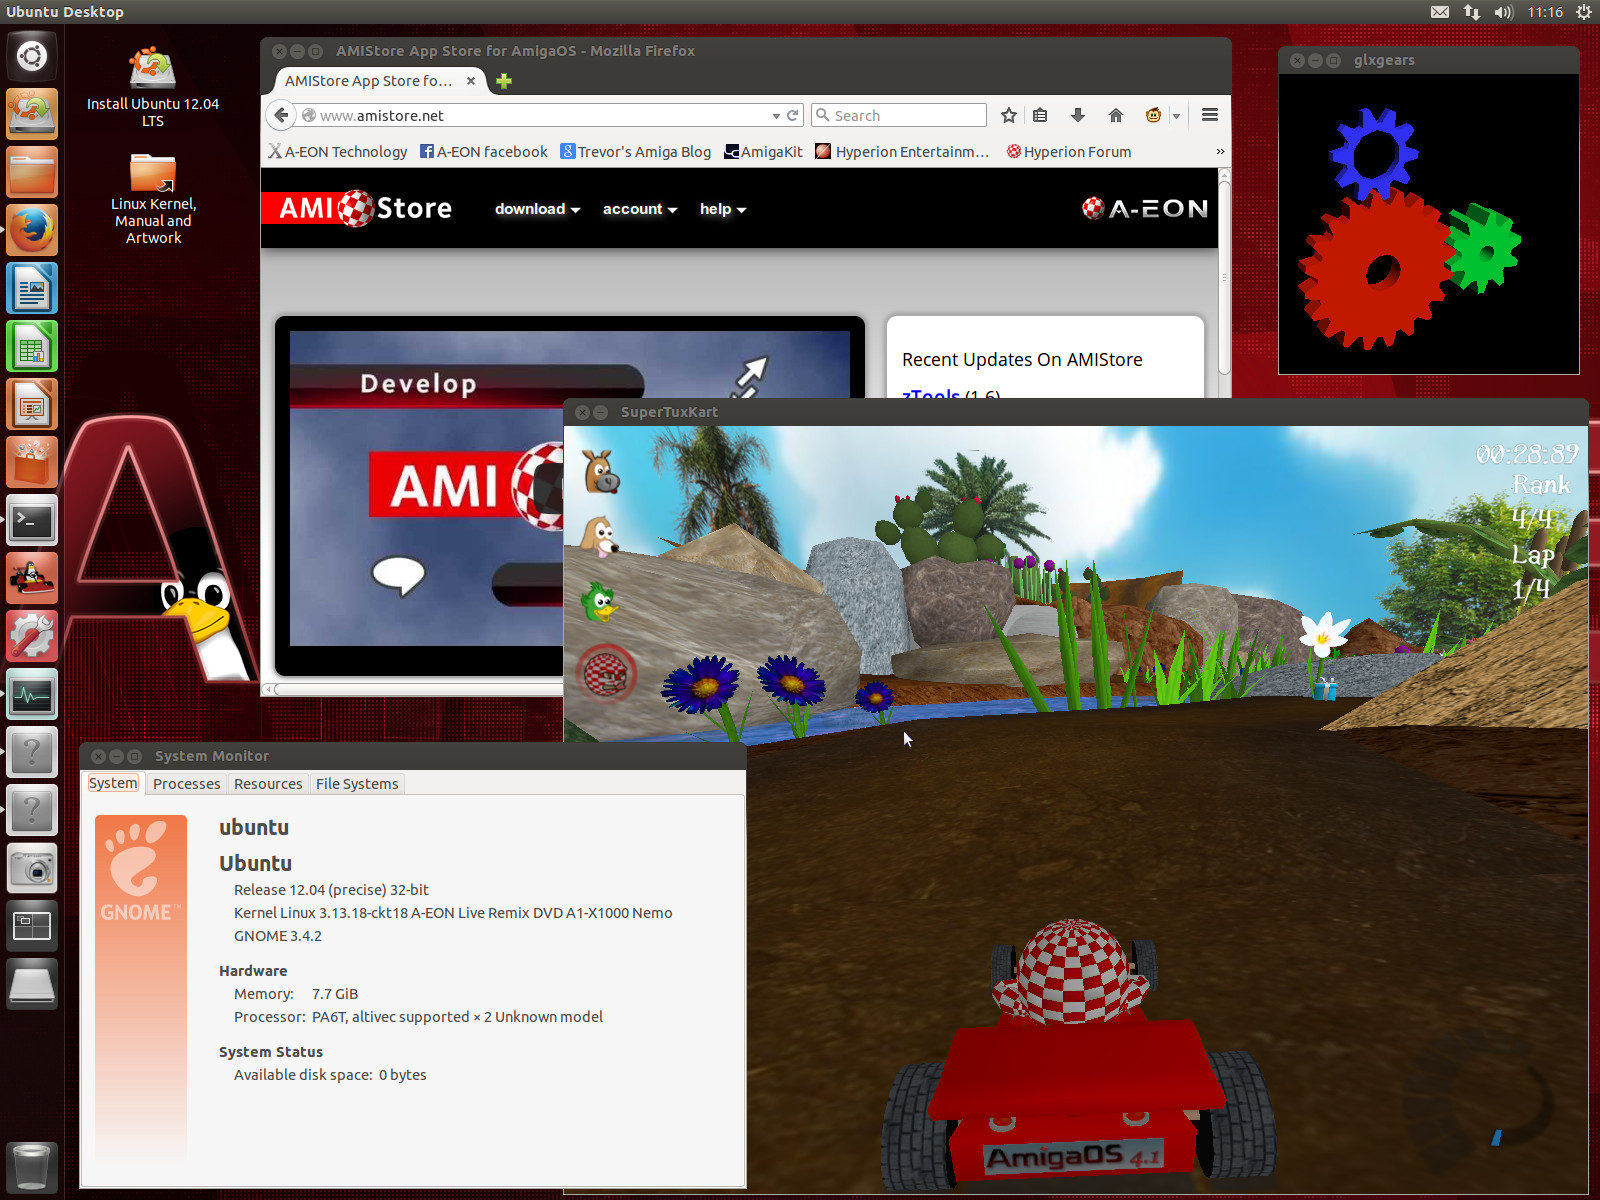
Task: Open sound volume indicator in top panel
Action: [1503, 12]
